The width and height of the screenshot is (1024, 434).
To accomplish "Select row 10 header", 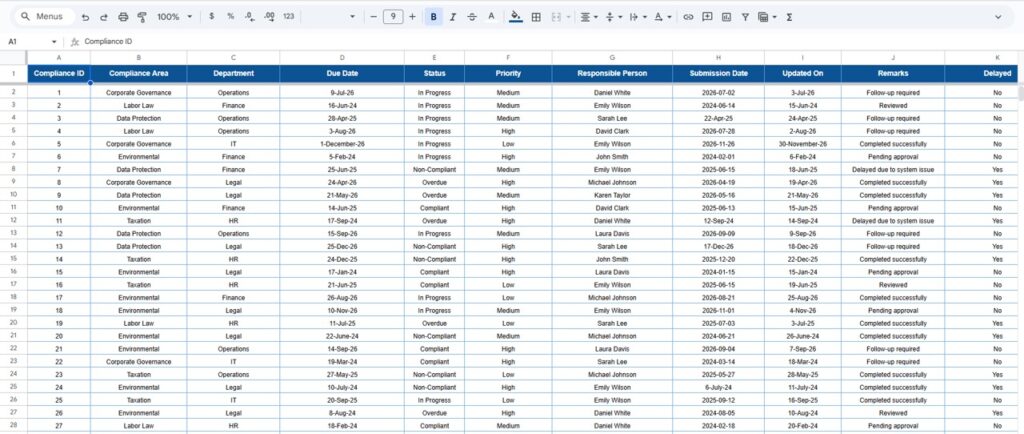I will [x=13, y=195].
